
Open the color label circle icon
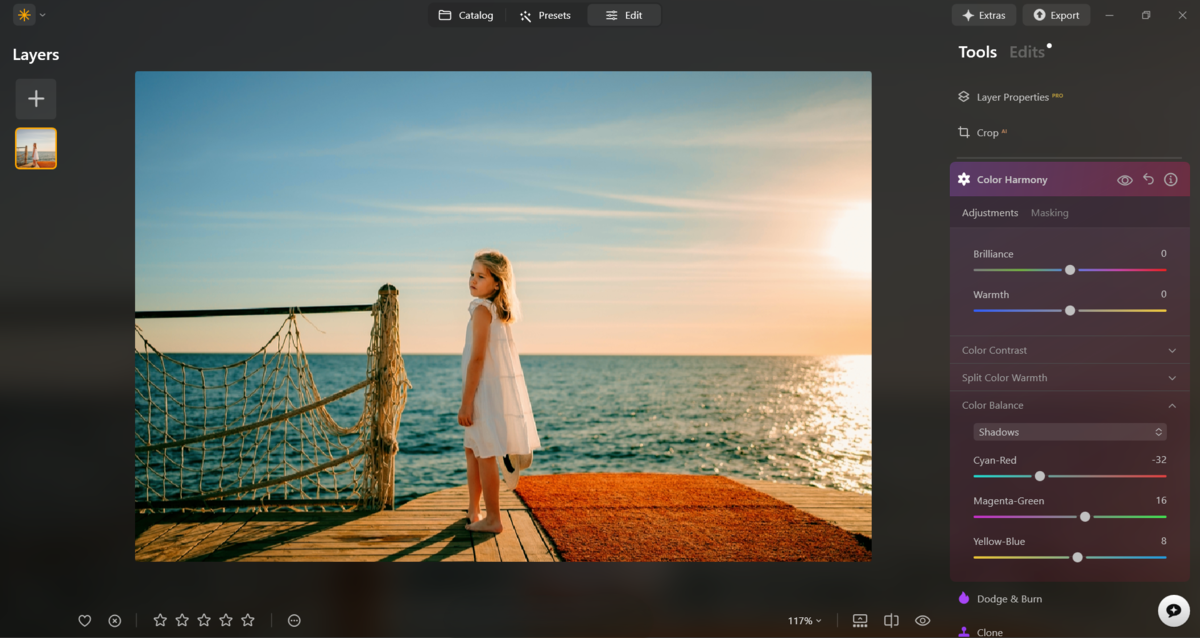pos(294,621)
